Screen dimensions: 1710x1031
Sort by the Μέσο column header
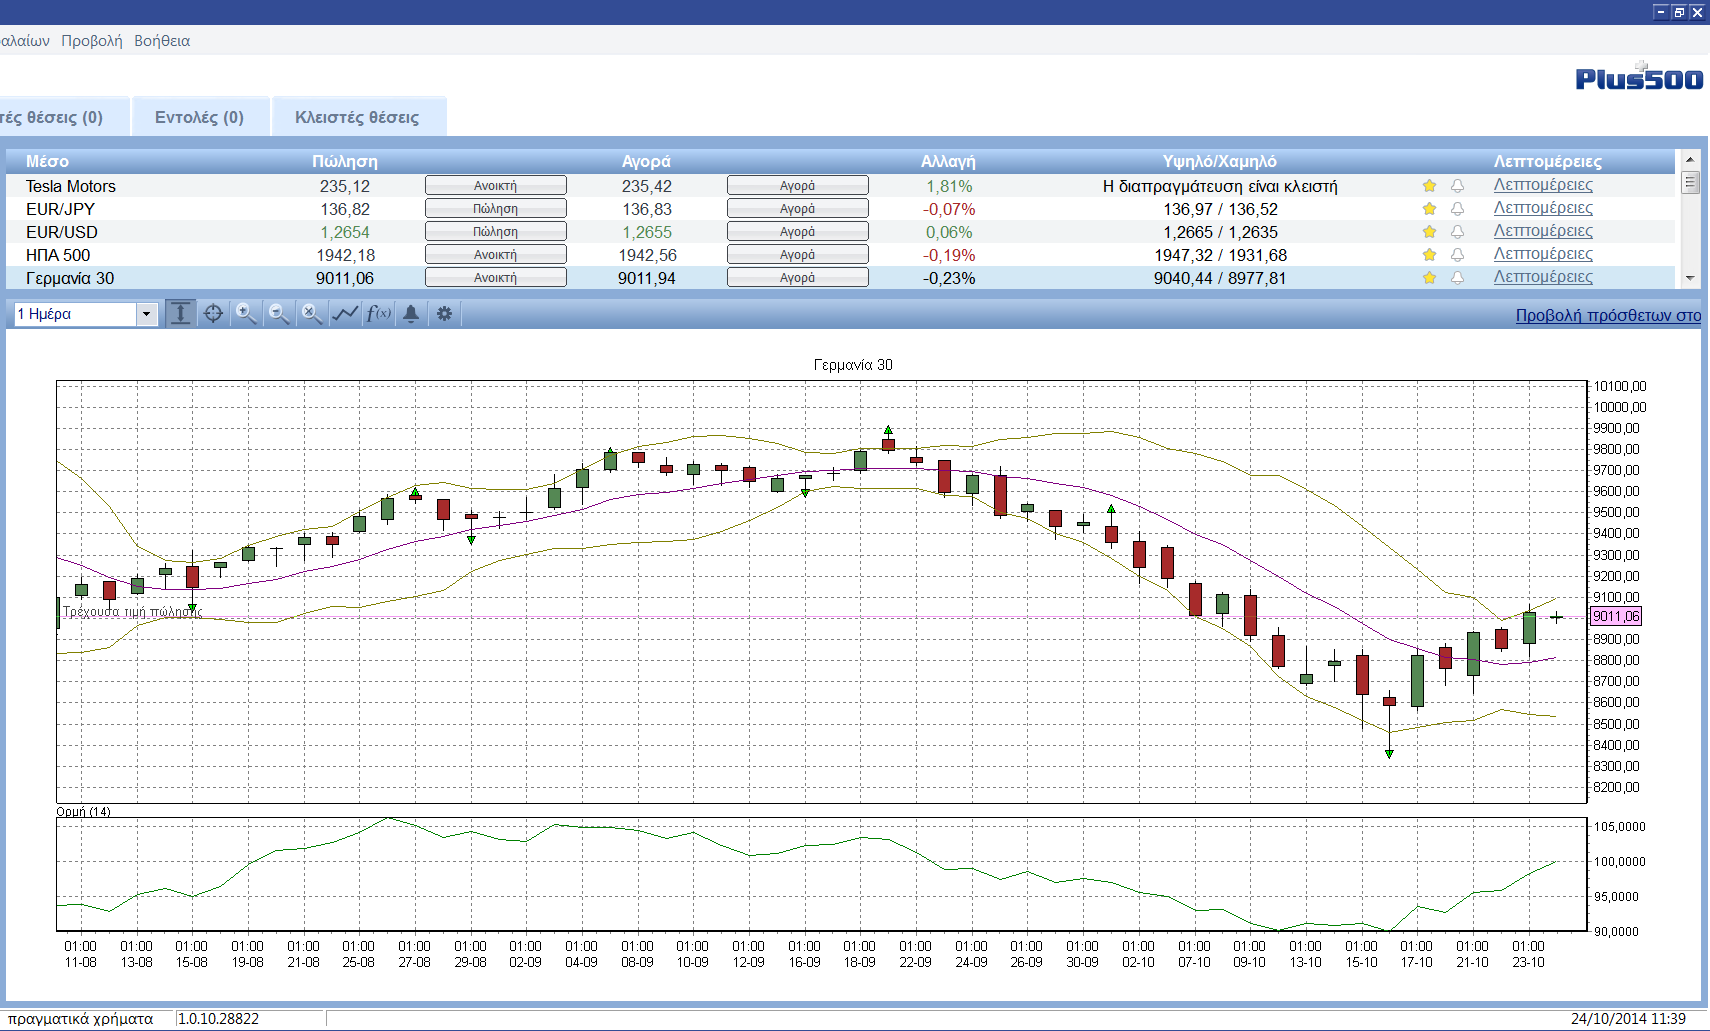point(47,161)
